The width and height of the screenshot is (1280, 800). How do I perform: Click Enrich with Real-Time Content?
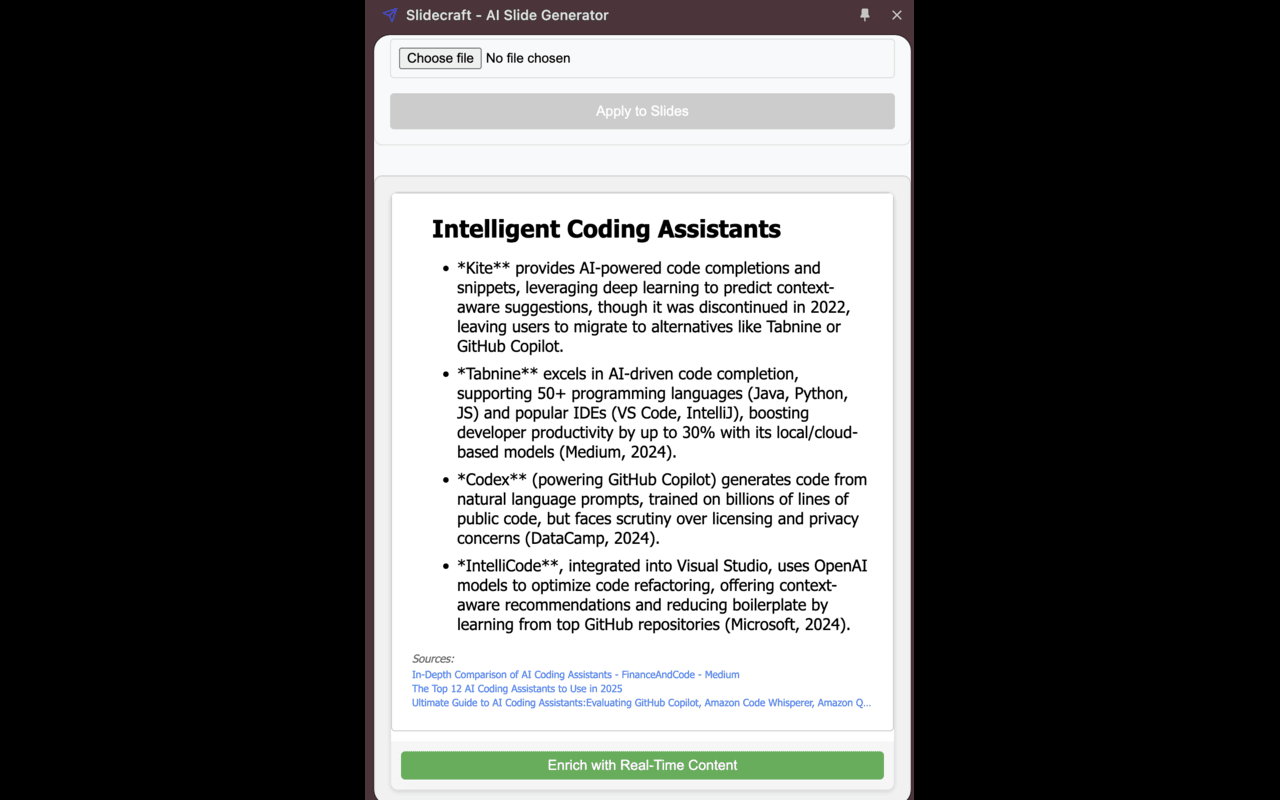[x=641, y=765]
